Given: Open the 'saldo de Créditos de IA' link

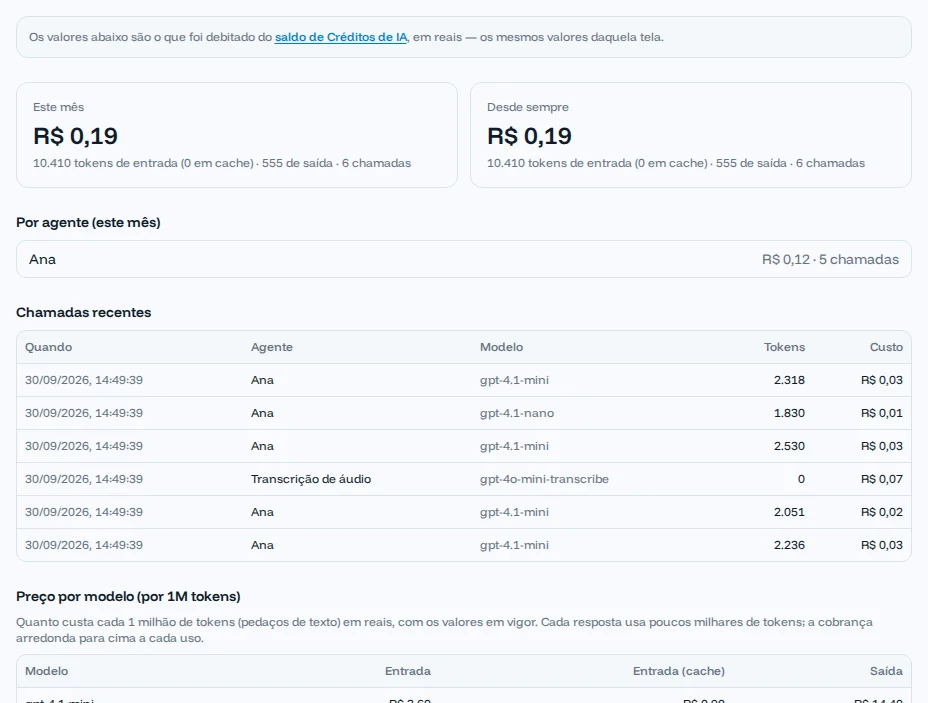Looking at the screenshot, I should point(341,37).
